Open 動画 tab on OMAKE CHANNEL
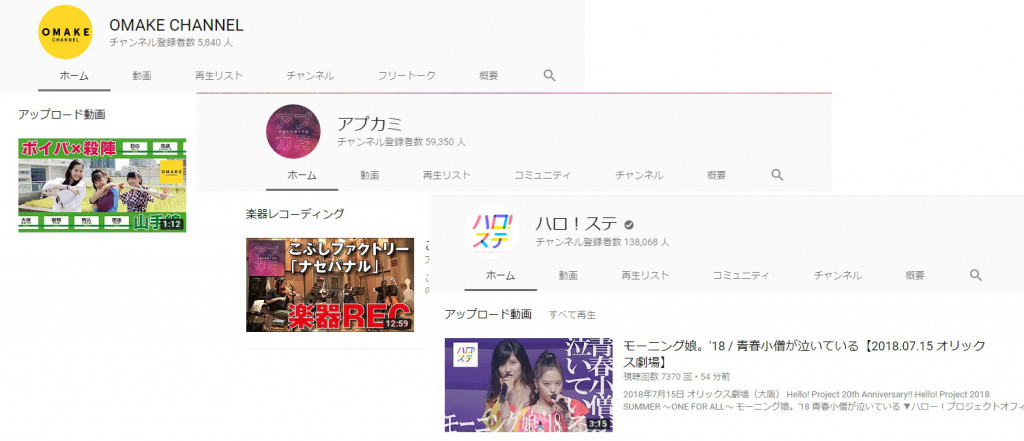Screen dimensions: 1024x441 coord(142,76)
